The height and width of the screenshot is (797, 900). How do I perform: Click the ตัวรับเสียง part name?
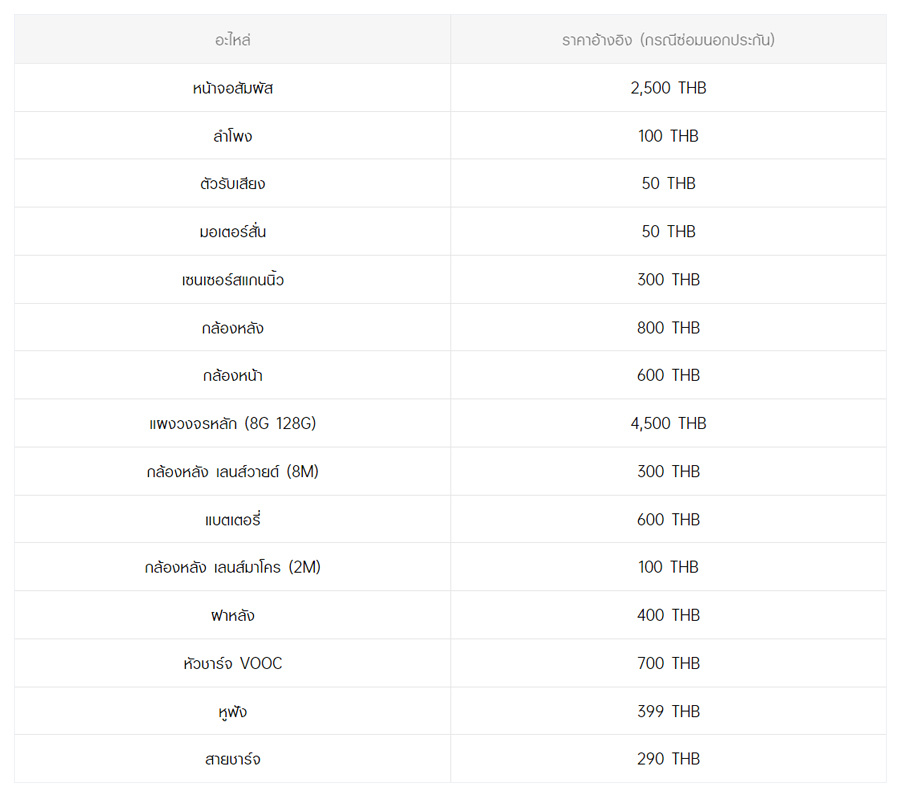point(232,184)
